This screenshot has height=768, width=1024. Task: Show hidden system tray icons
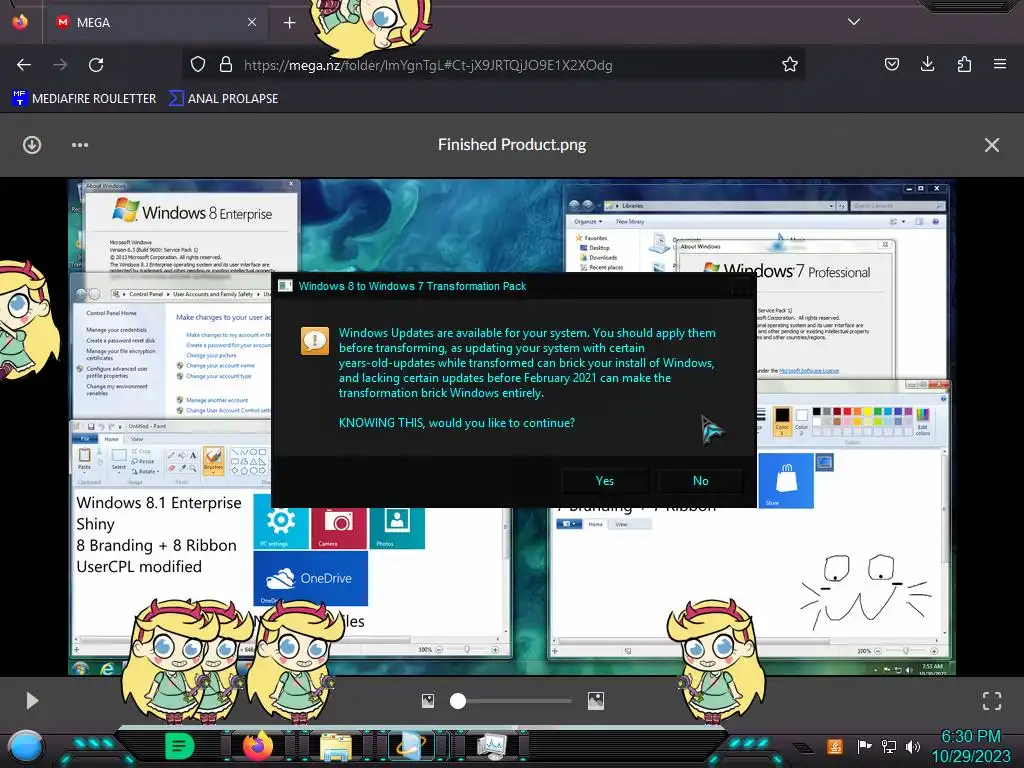803,748
